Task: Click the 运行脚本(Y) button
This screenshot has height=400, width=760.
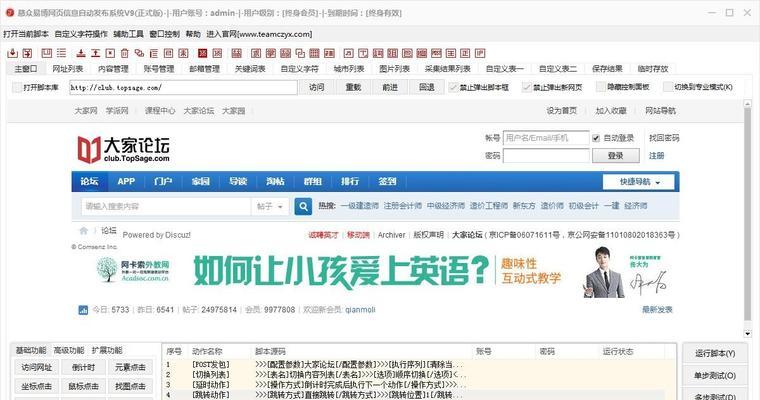Action: 714,353
